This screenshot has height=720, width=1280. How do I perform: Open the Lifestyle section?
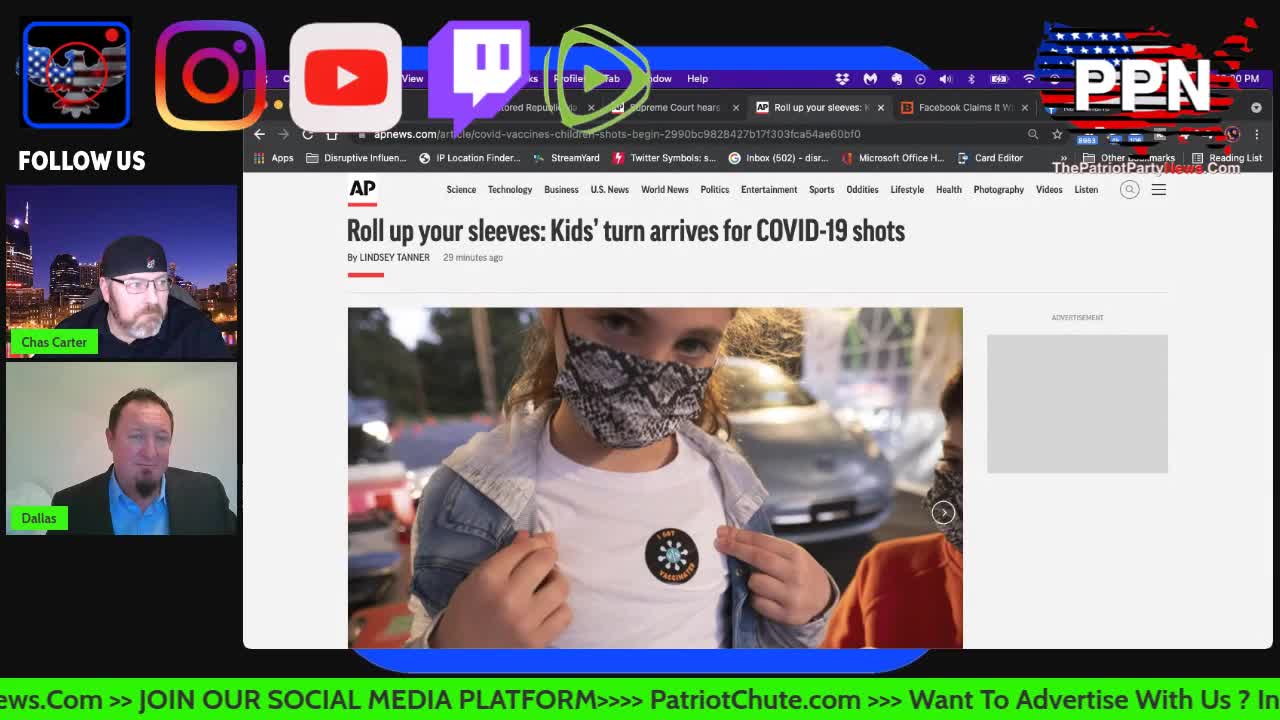click(907, 189)
